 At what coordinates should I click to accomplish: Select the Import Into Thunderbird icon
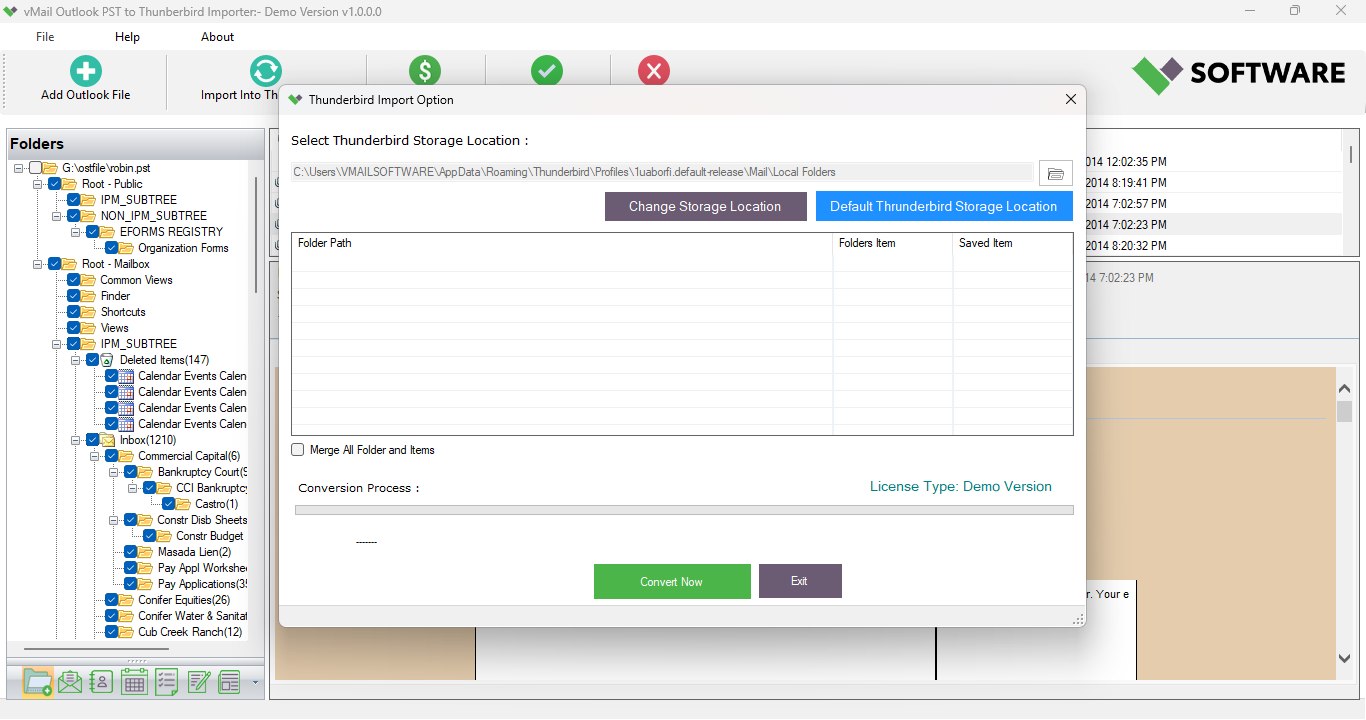click(x=265, y=70)
